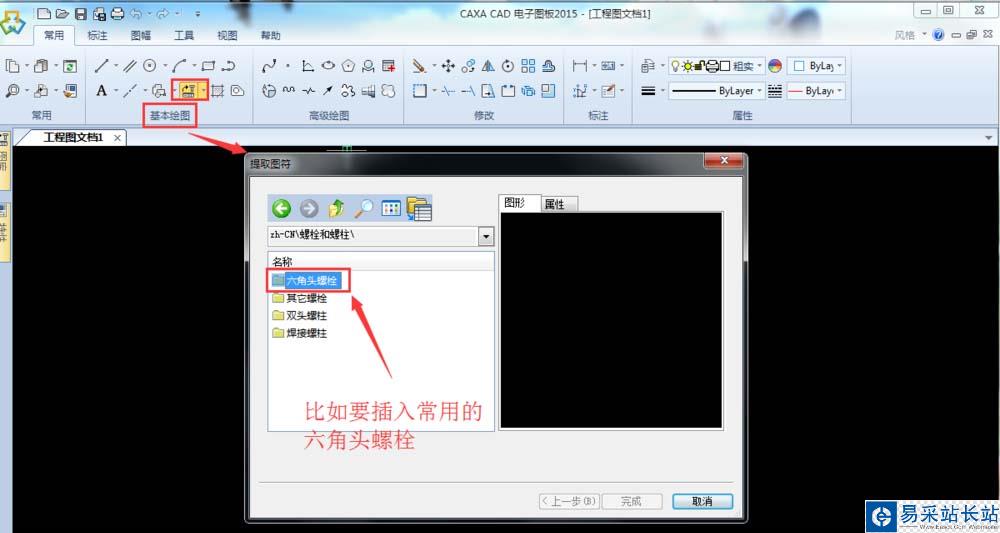1000x533 pixels.
Task: Expand the dropdown arrow beside Extract Symbol icon
Action: tap(203, 91)
